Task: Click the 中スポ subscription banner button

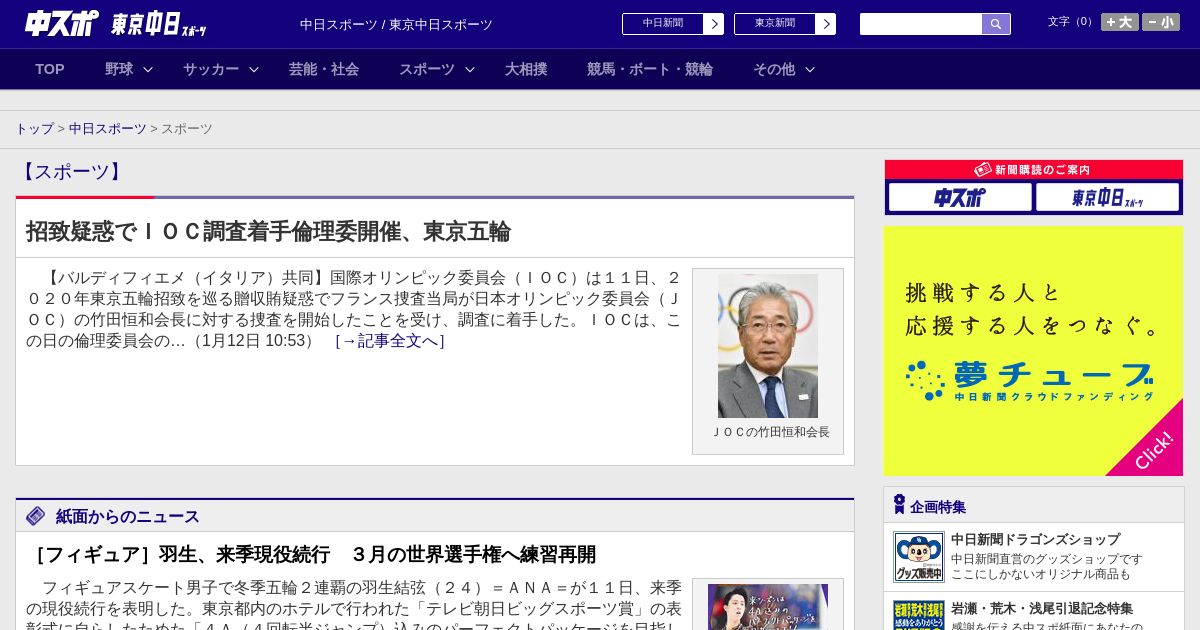Action: click(x=960, y=198)
